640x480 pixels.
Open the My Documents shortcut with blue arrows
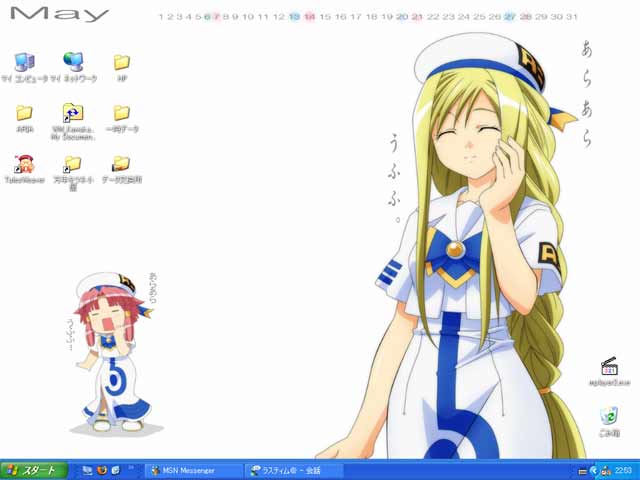73,113
